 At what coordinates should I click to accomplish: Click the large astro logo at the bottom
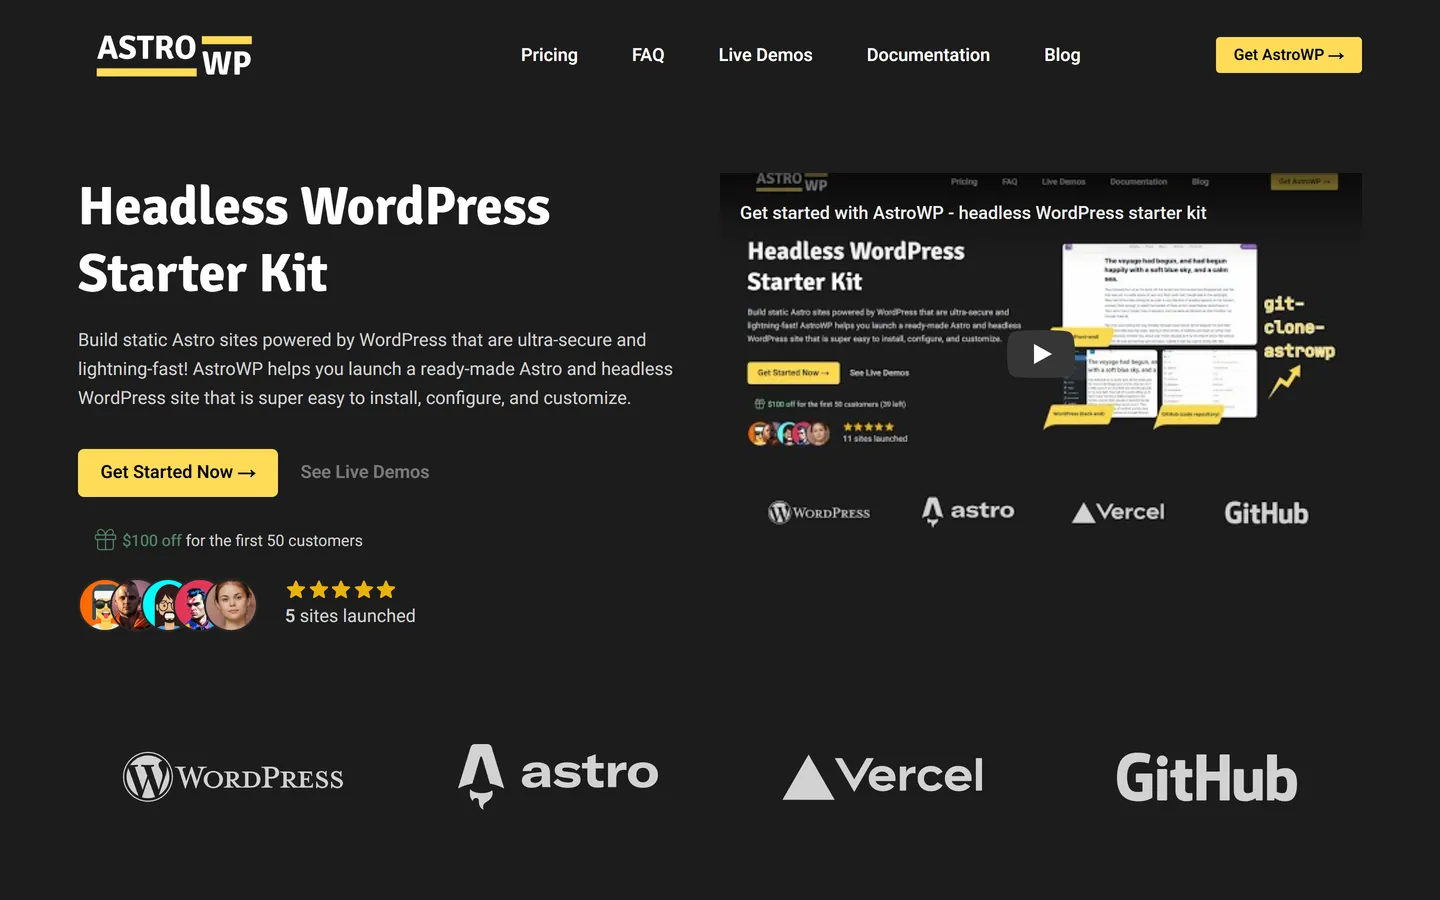pyautogui.click(x=558, y=775)
